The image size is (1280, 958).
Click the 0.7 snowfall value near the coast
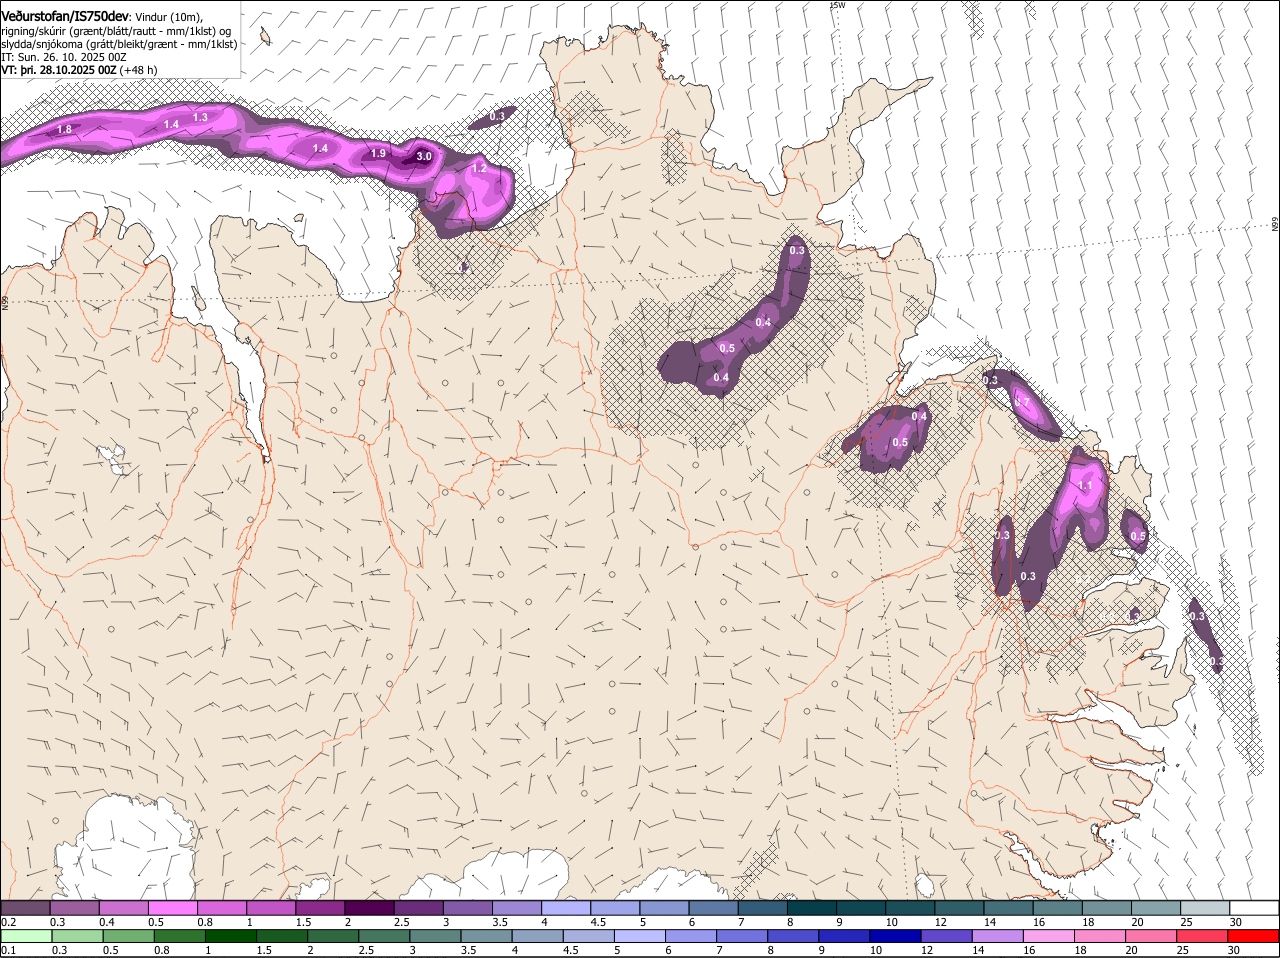[1022, 402]
